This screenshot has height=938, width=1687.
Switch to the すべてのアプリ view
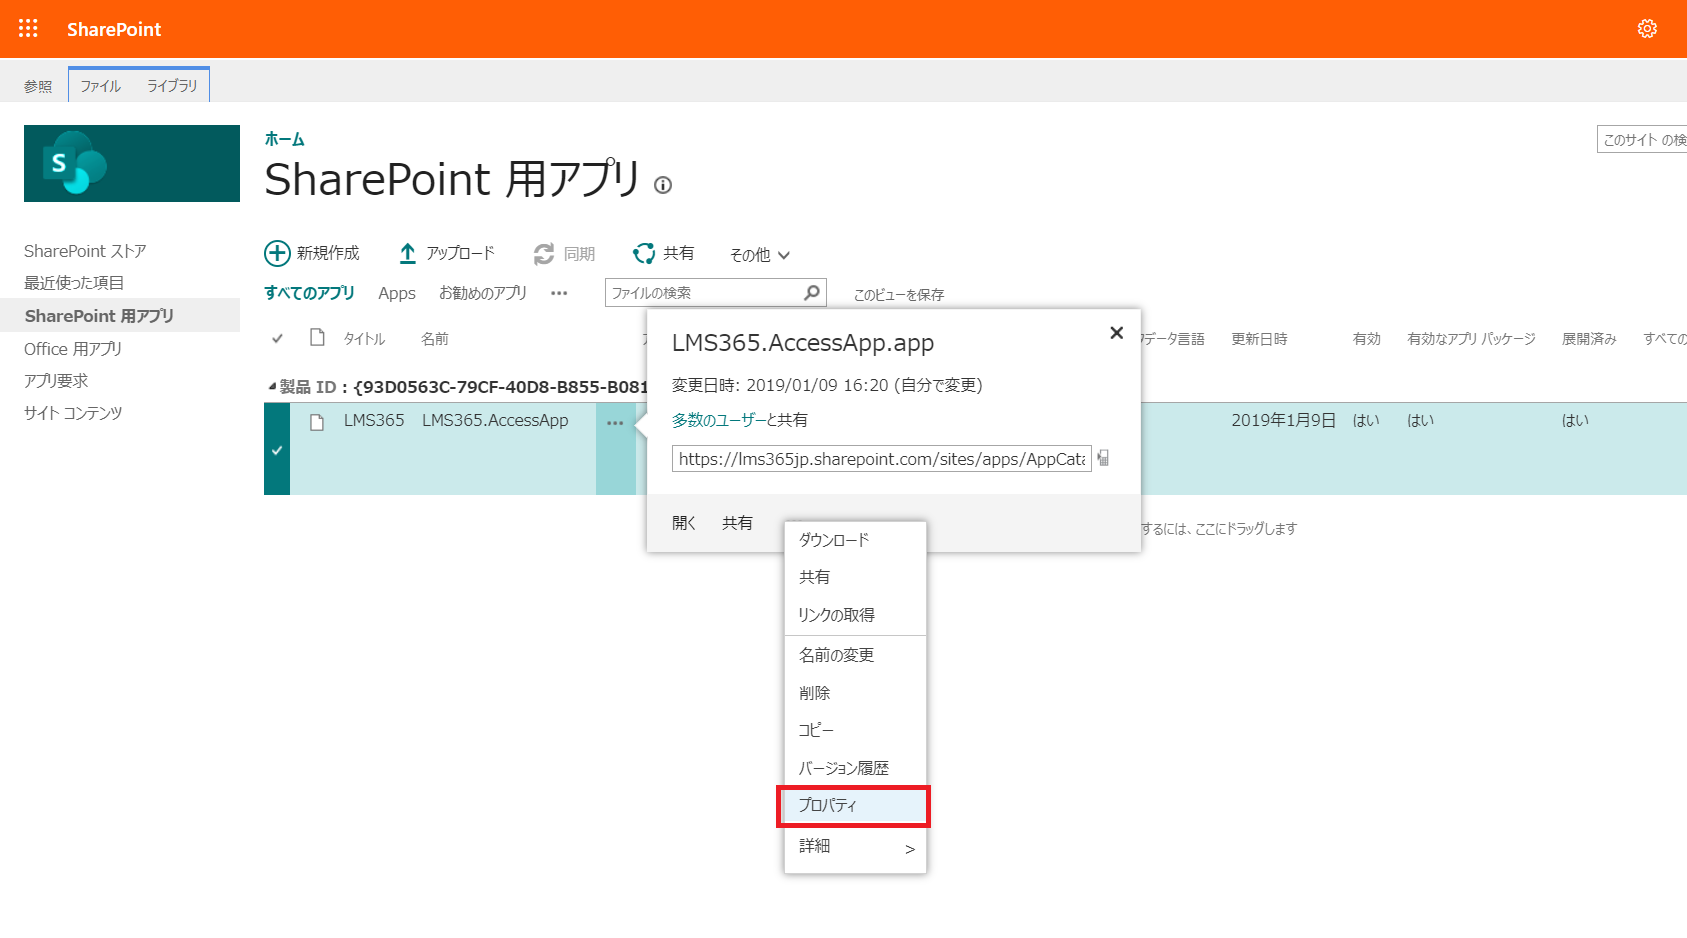tap(309, 293)
